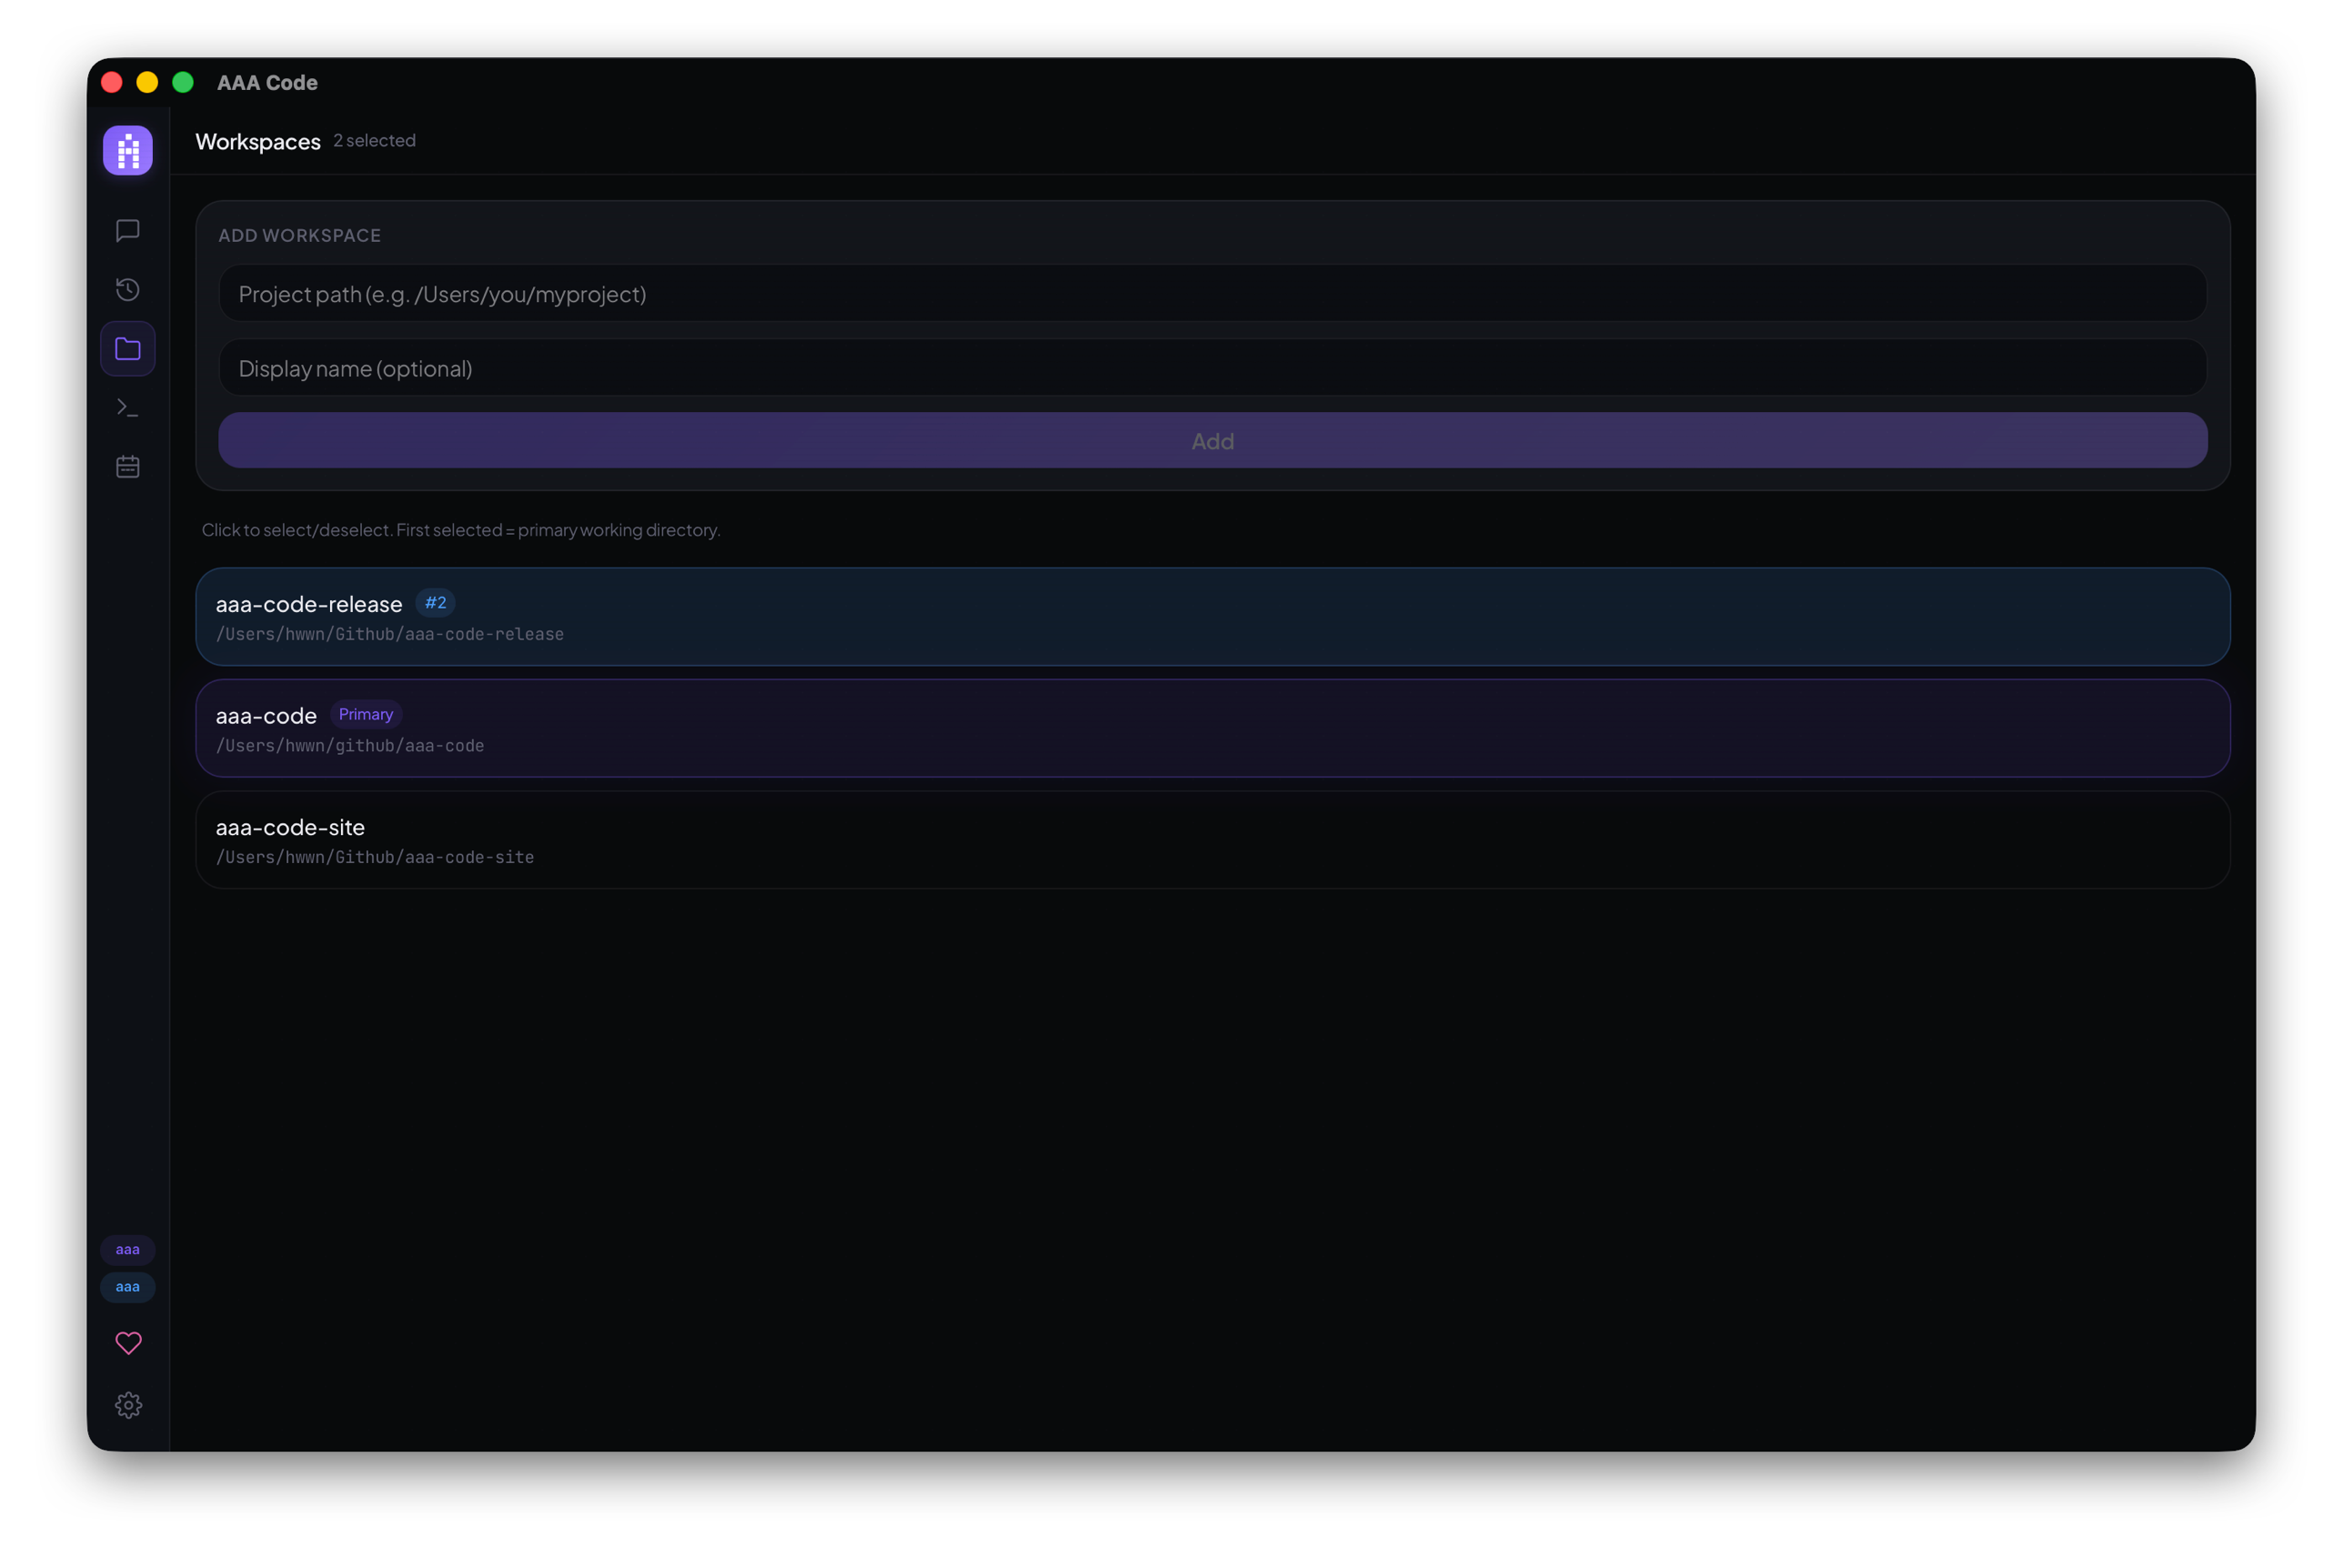Open settings gear icon at sidebar bottom

tap(129, 1406)
